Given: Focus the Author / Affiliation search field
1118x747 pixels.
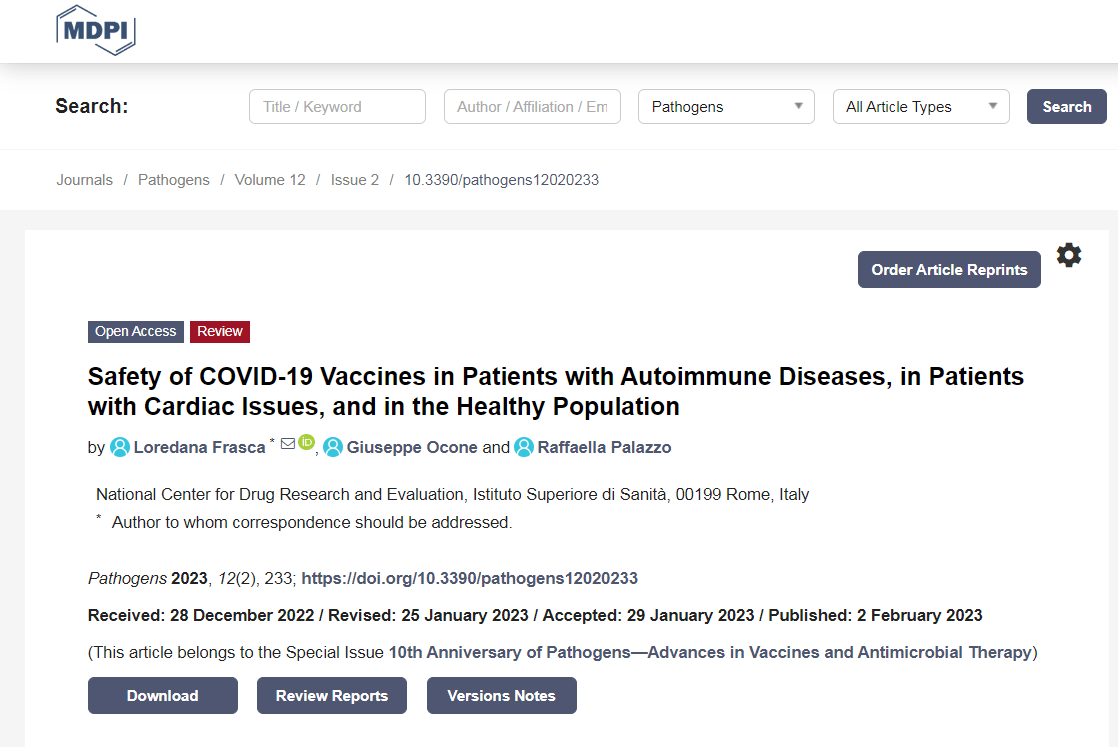Looking at the screenshot, I should coord(532,107).
